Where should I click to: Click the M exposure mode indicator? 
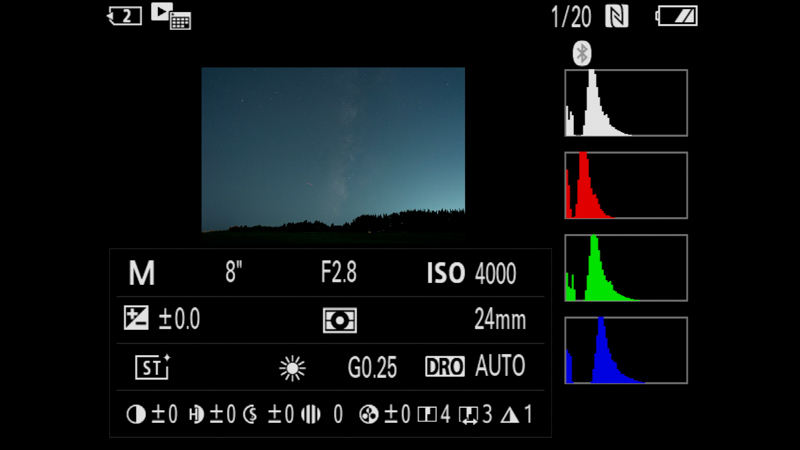141,273
